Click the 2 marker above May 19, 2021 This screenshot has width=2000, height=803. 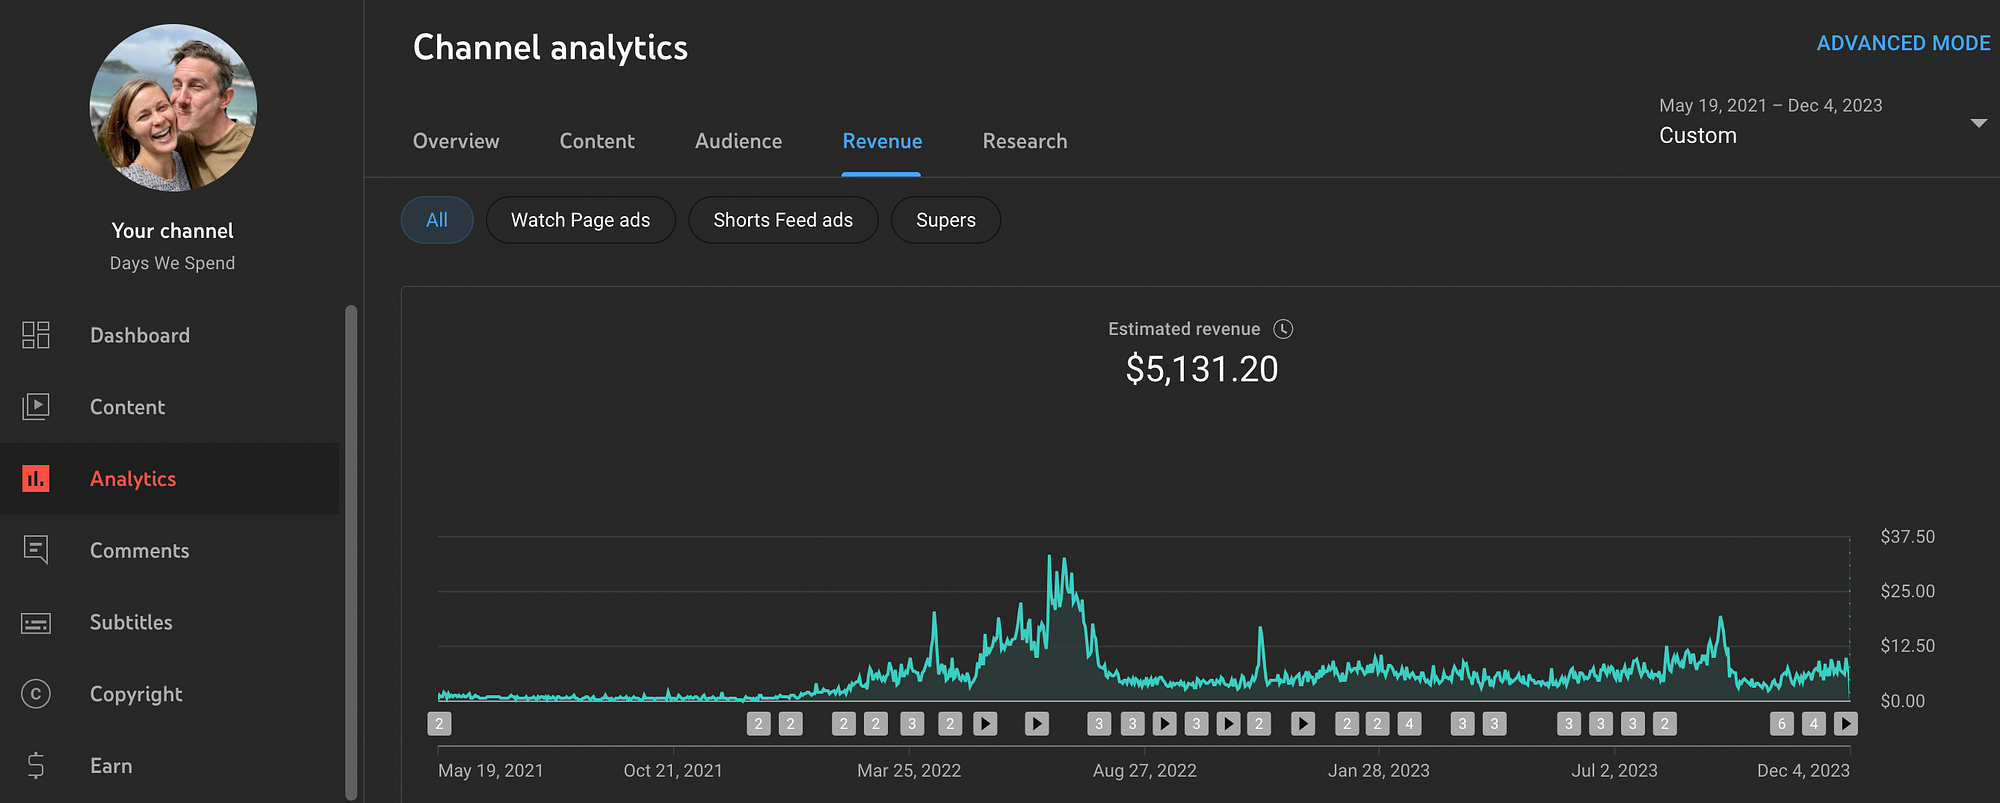coord(439,723)
